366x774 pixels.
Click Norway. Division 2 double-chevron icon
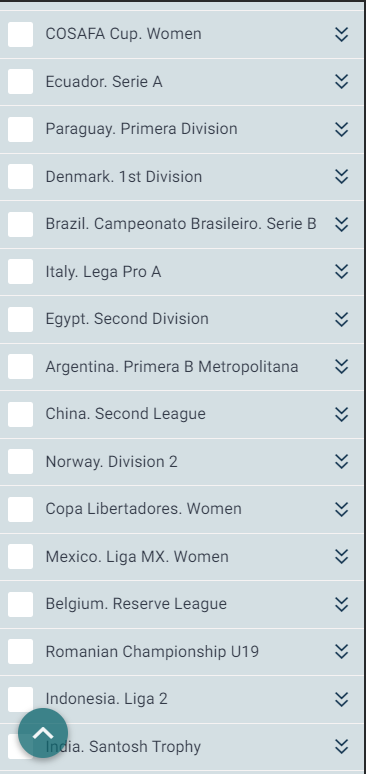click(x=341, y=462)
